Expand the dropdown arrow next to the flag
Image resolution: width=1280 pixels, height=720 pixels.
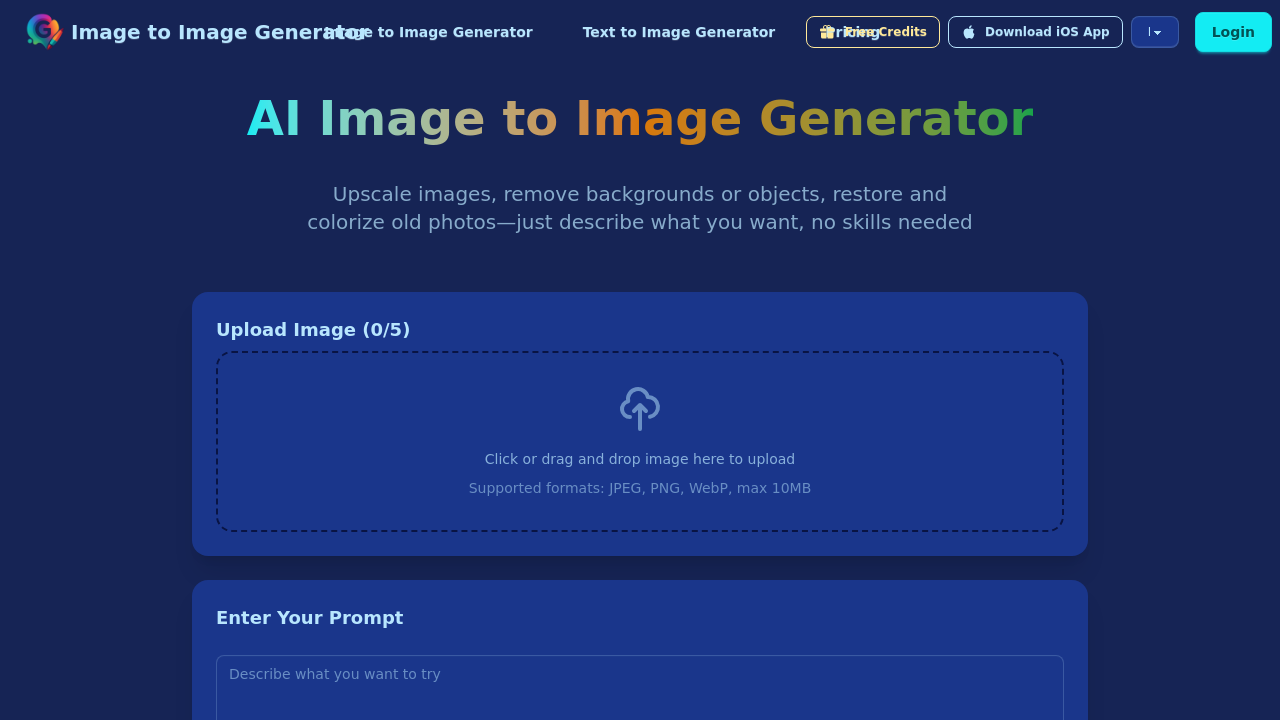pyautogui.click(x=1162, y=32)
